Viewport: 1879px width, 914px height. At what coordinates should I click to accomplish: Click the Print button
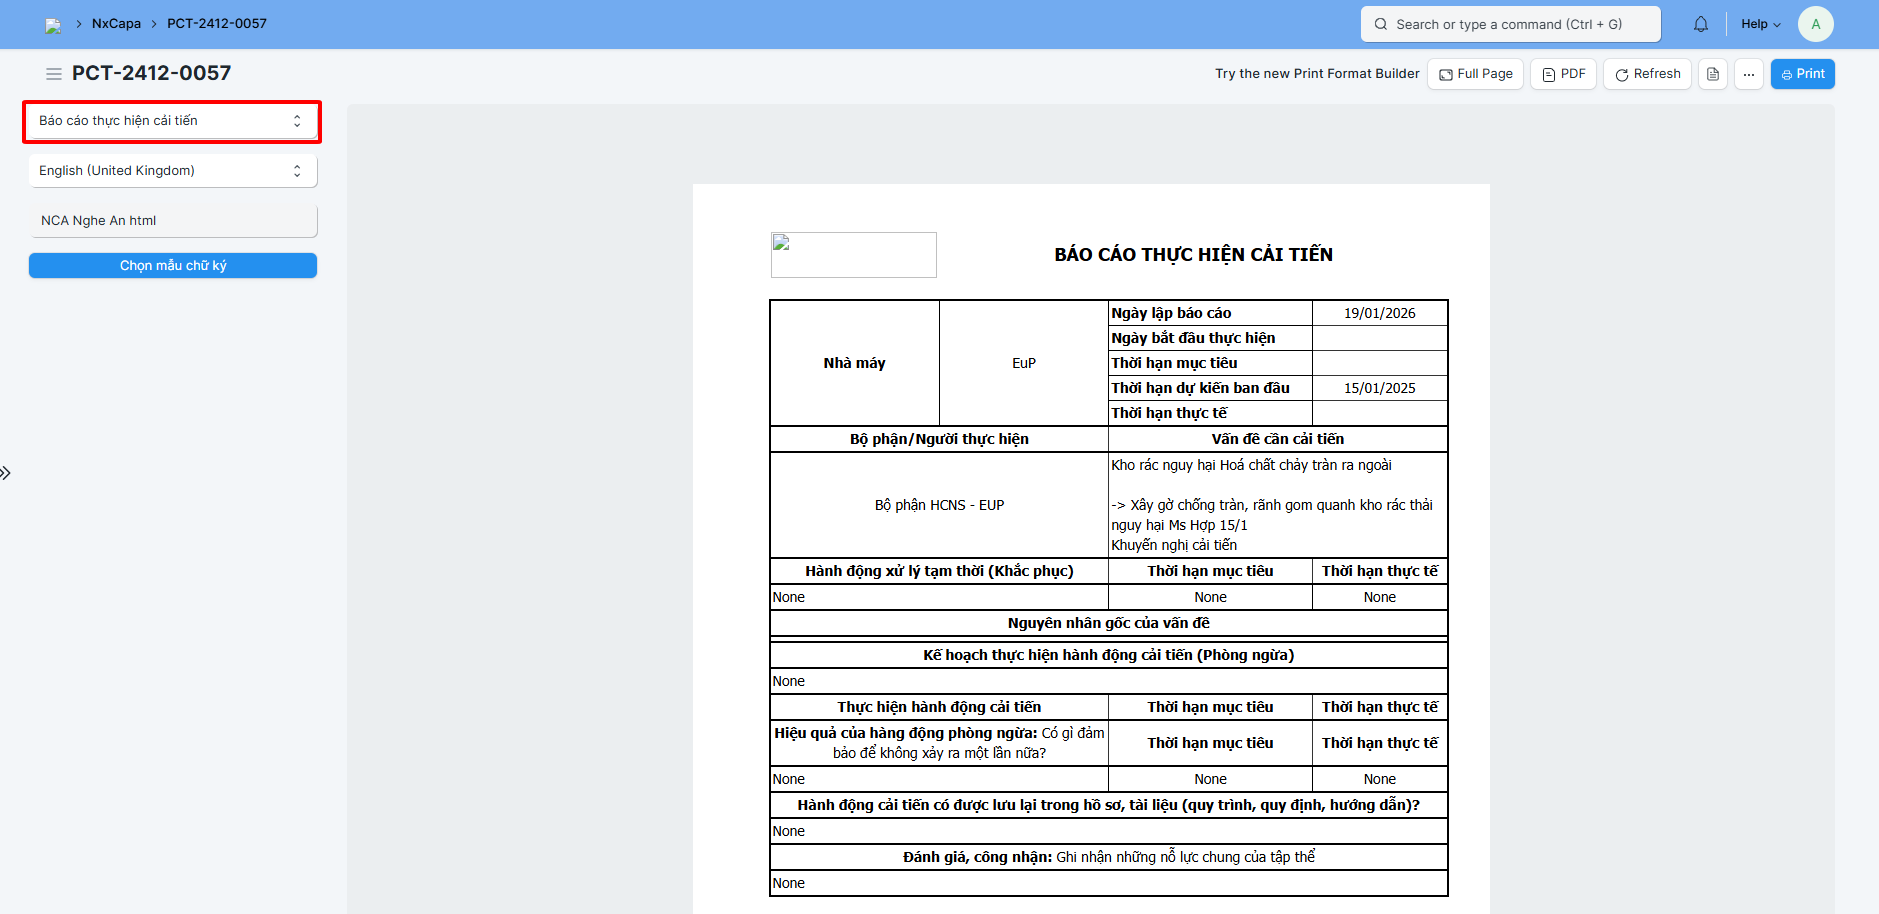tap(1802, 74)
